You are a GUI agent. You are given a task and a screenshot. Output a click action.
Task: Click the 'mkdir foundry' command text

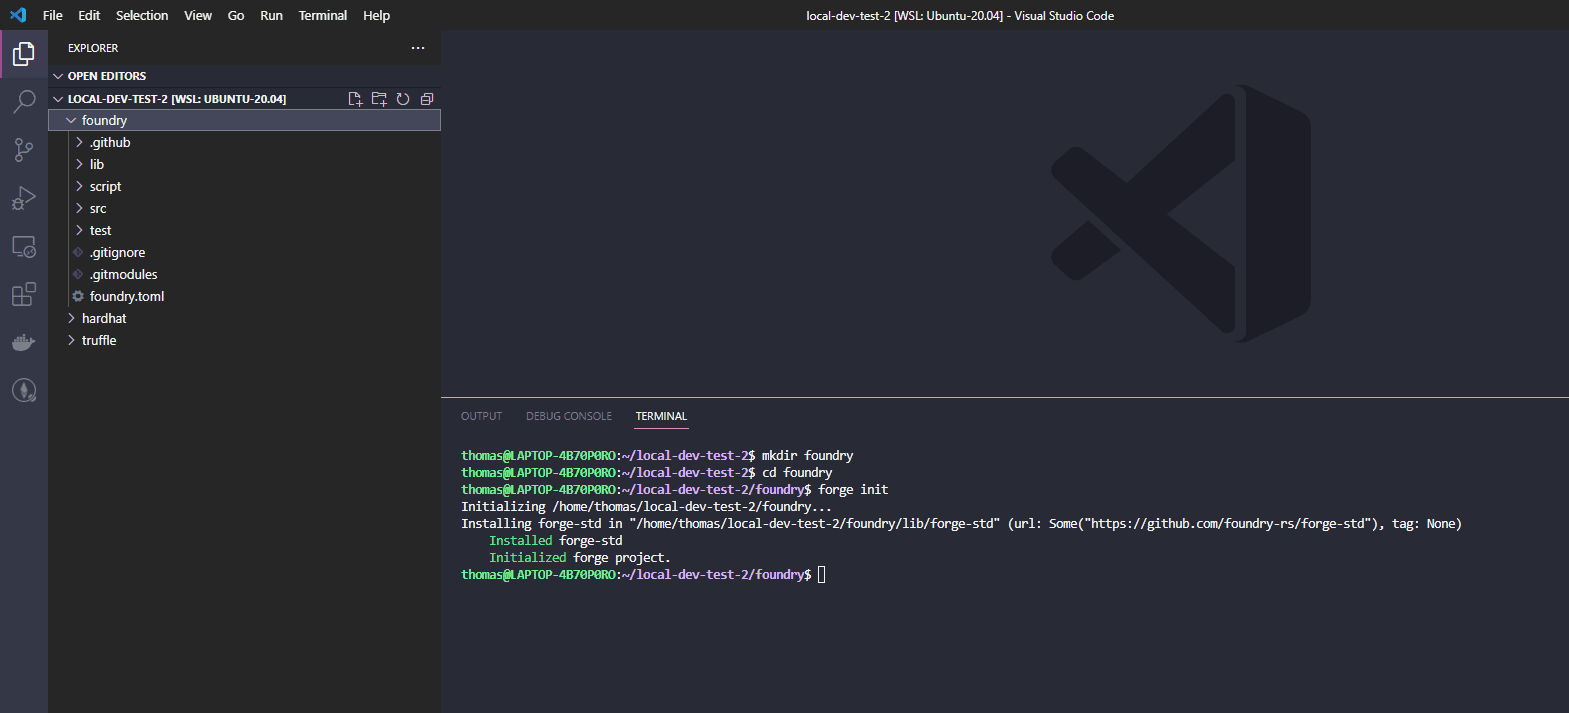807,456
